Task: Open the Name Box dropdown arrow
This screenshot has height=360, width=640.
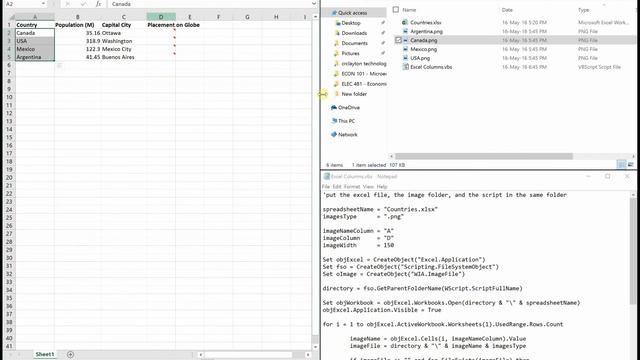Action: 43,4
